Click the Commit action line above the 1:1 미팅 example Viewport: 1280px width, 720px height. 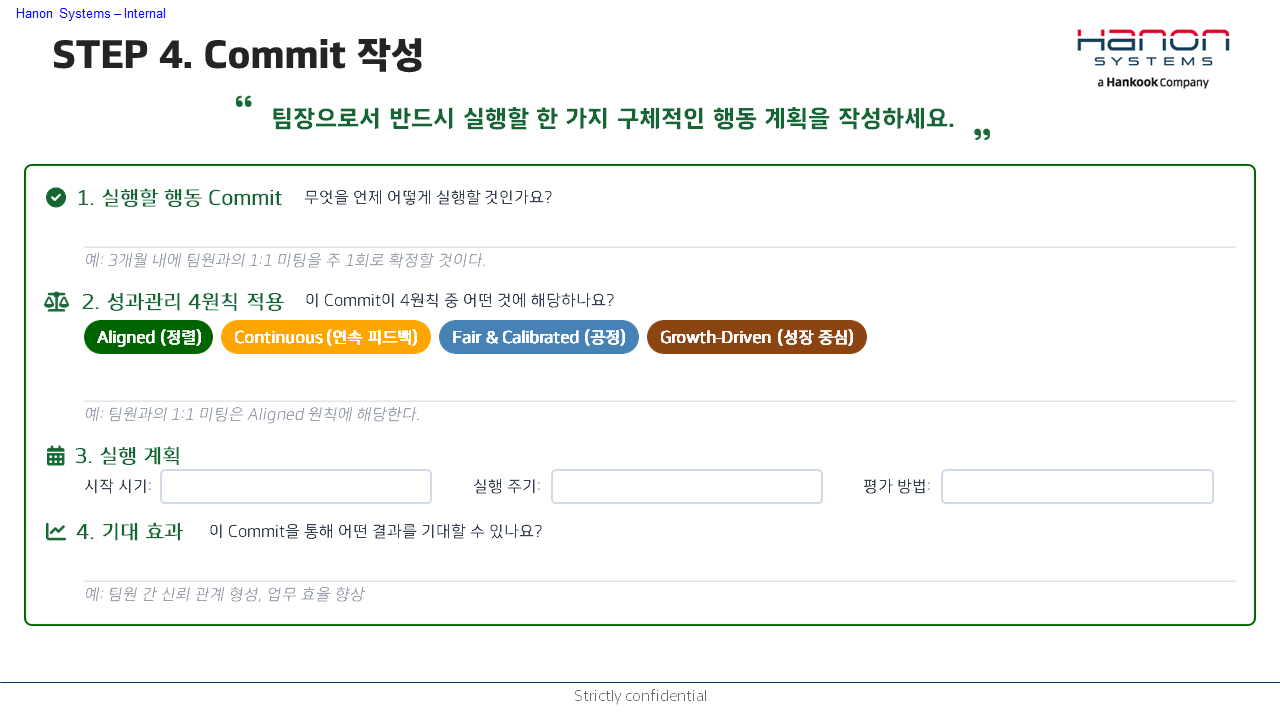[x=660, y=234]
